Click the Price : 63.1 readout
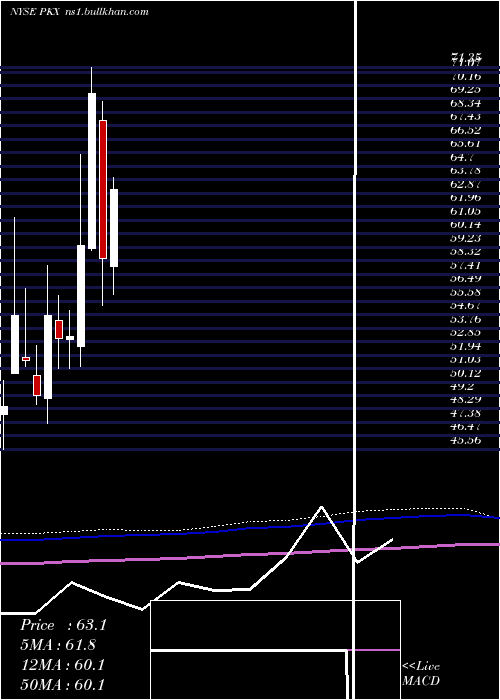The image size is (500, 700). click(63, 625)
